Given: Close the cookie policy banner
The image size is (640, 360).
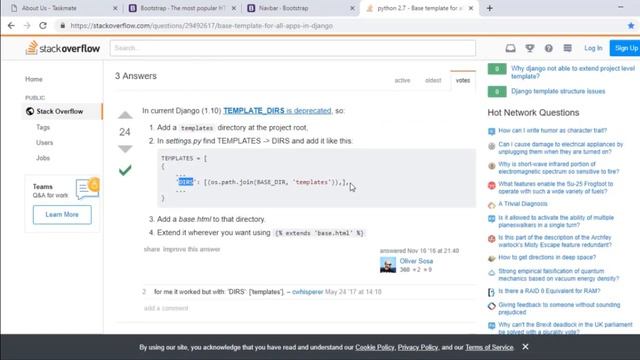Looking at the screenshot, I should point(525,347).
